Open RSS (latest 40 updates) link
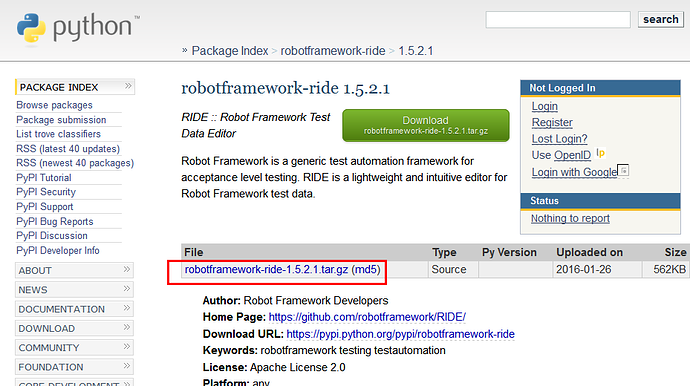This screenshot has height=386, width=690. (68, 149)
